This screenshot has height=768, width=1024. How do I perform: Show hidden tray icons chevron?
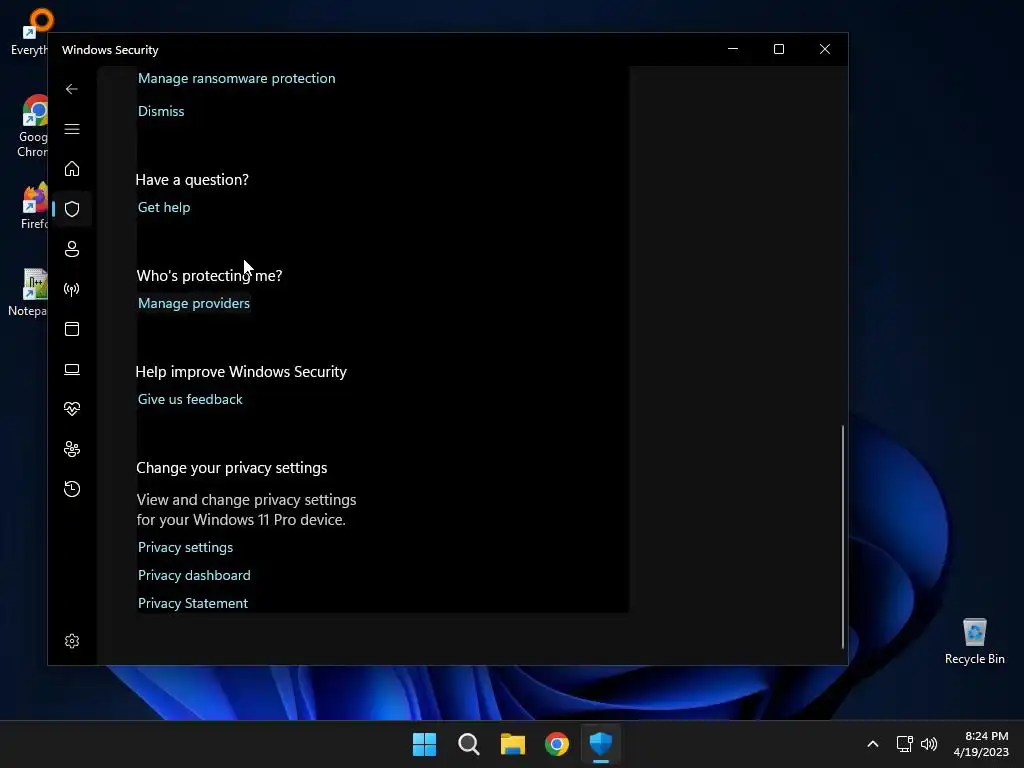point(872,744)
